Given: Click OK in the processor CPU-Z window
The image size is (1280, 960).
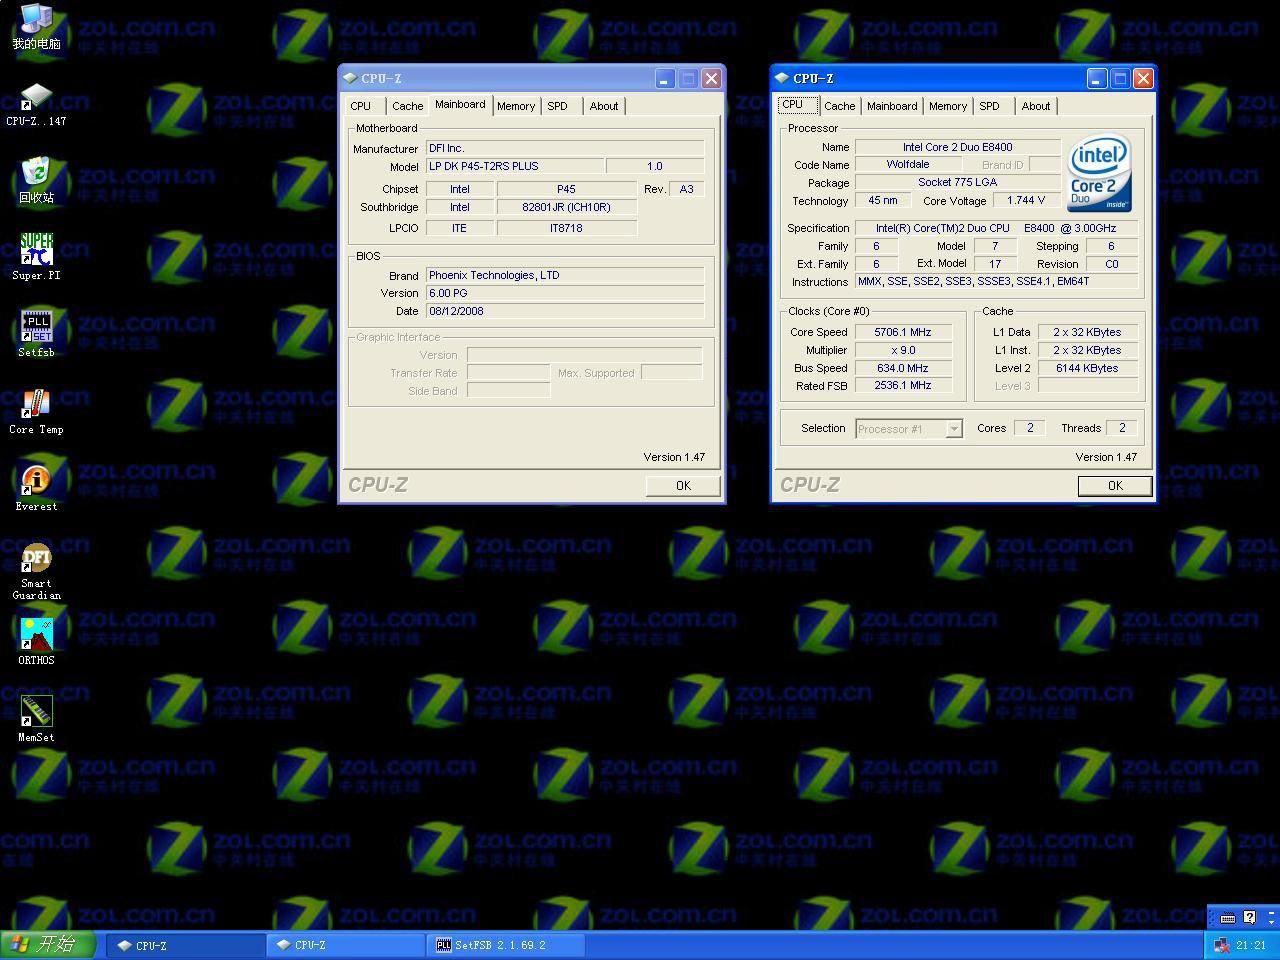Looking at the screenshot, I should (x=1115, y=486).
